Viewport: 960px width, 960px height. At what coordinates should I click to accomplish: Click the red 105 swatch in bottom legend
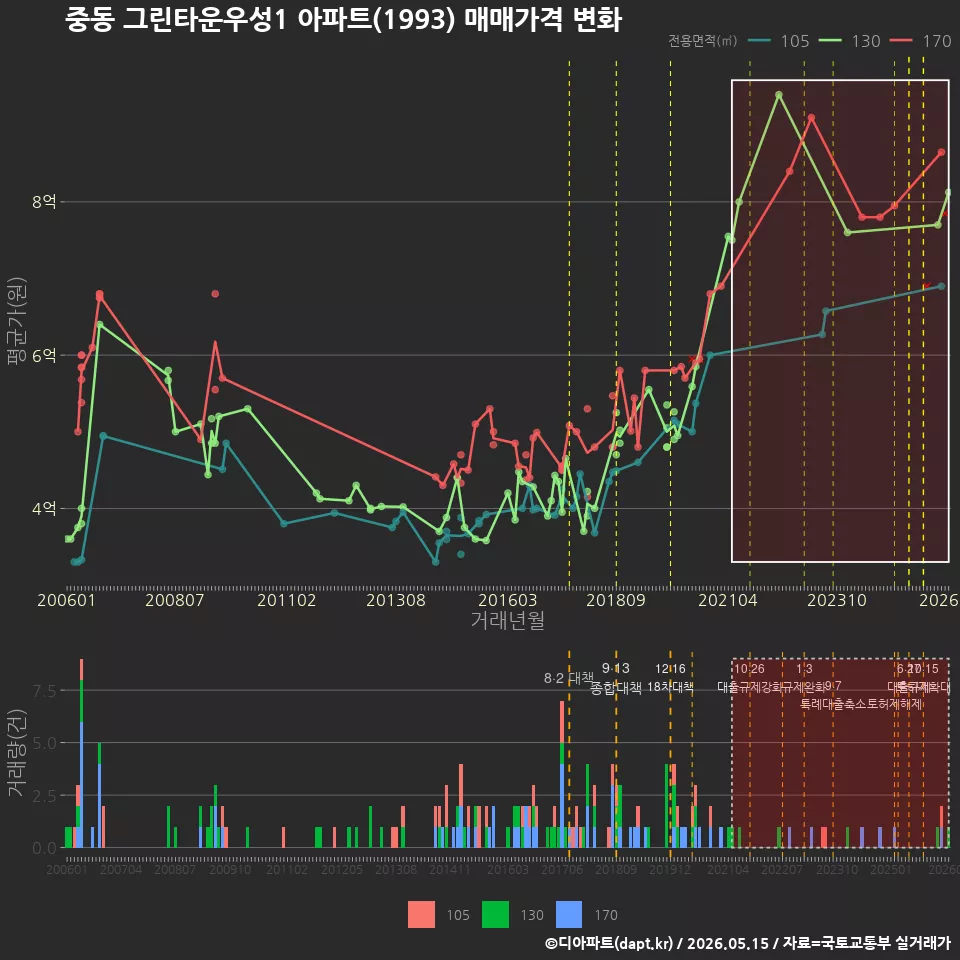click(421, 915)
